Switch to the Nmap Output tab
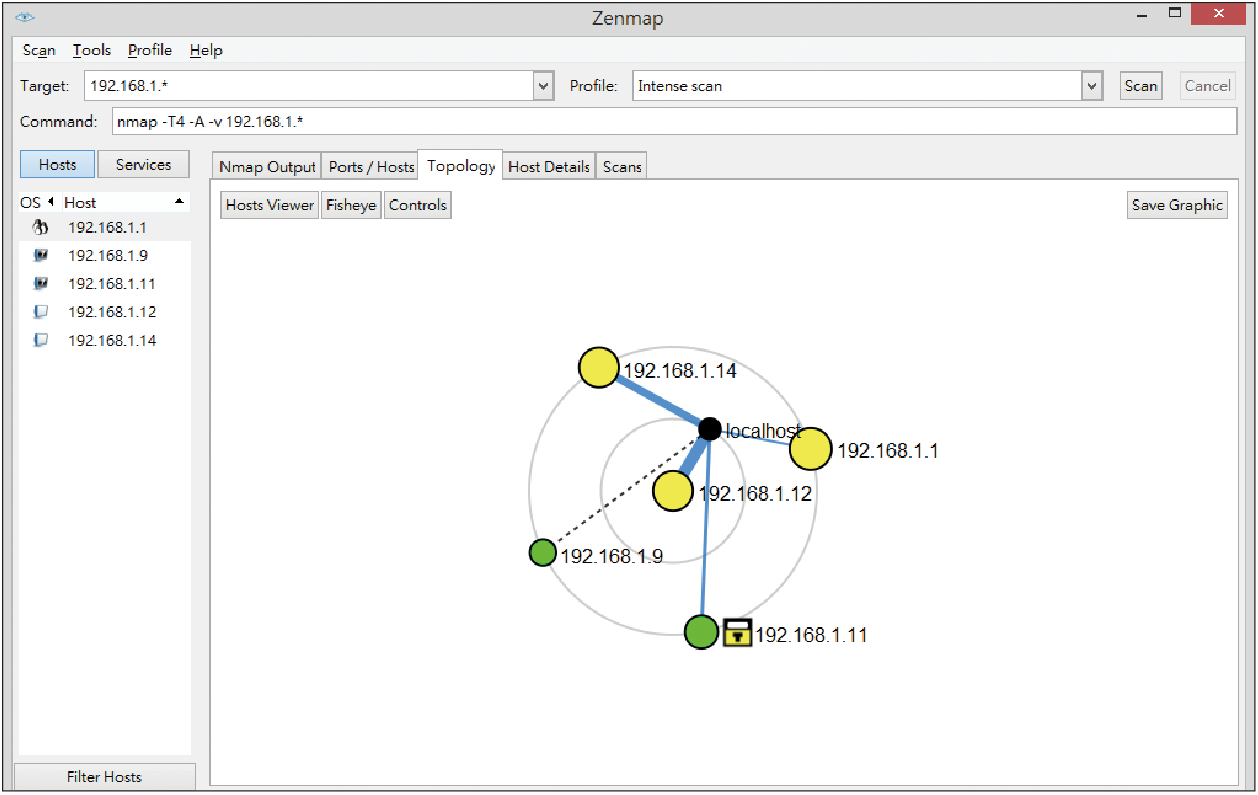 click(267, 167)
